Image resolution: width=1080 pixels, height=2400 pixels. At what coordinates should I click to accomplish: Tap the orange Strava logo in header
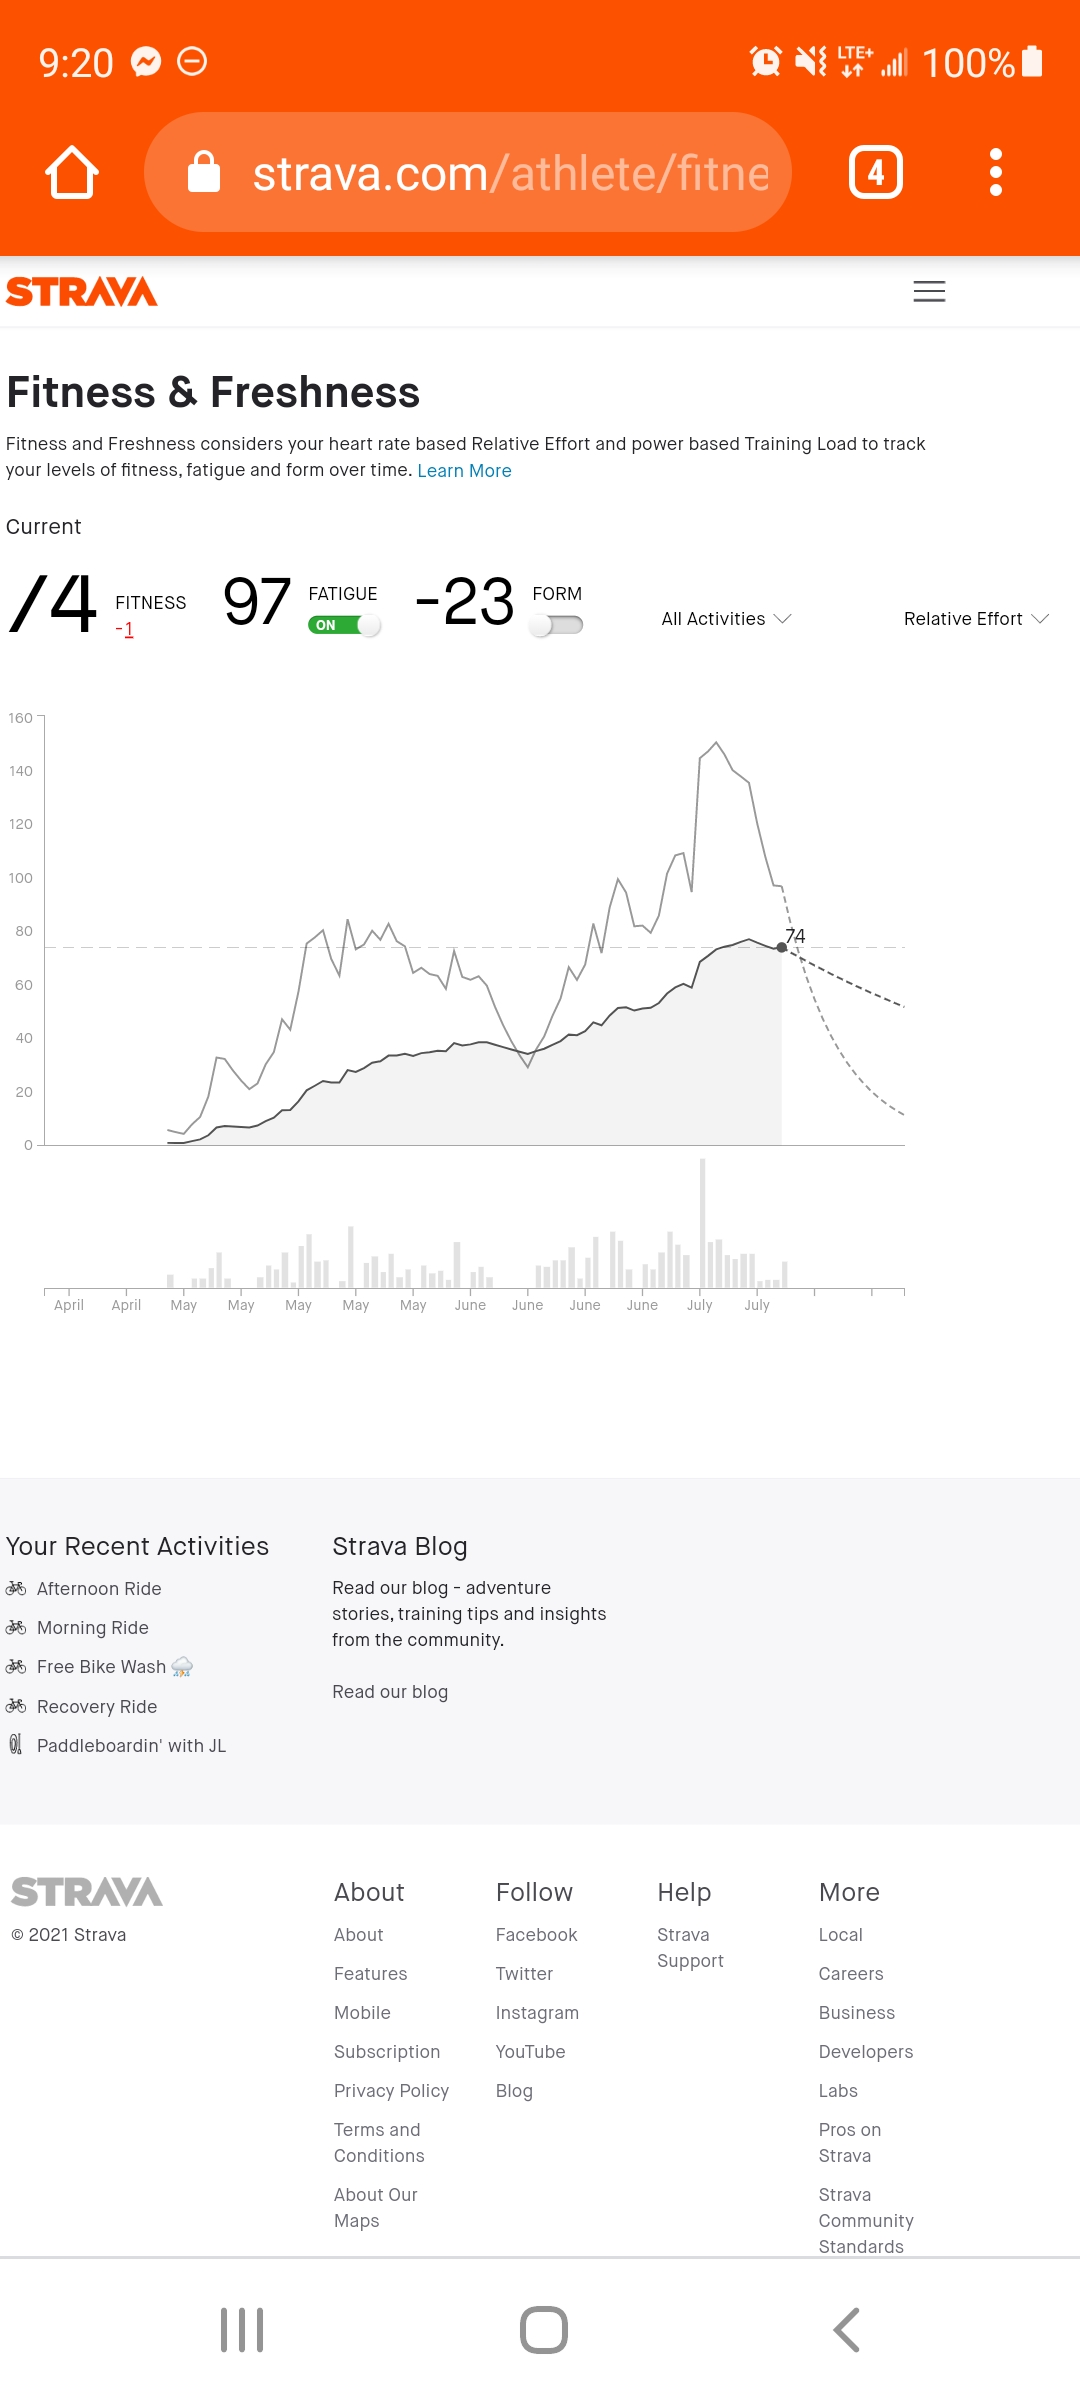click(x=82, y=291)
